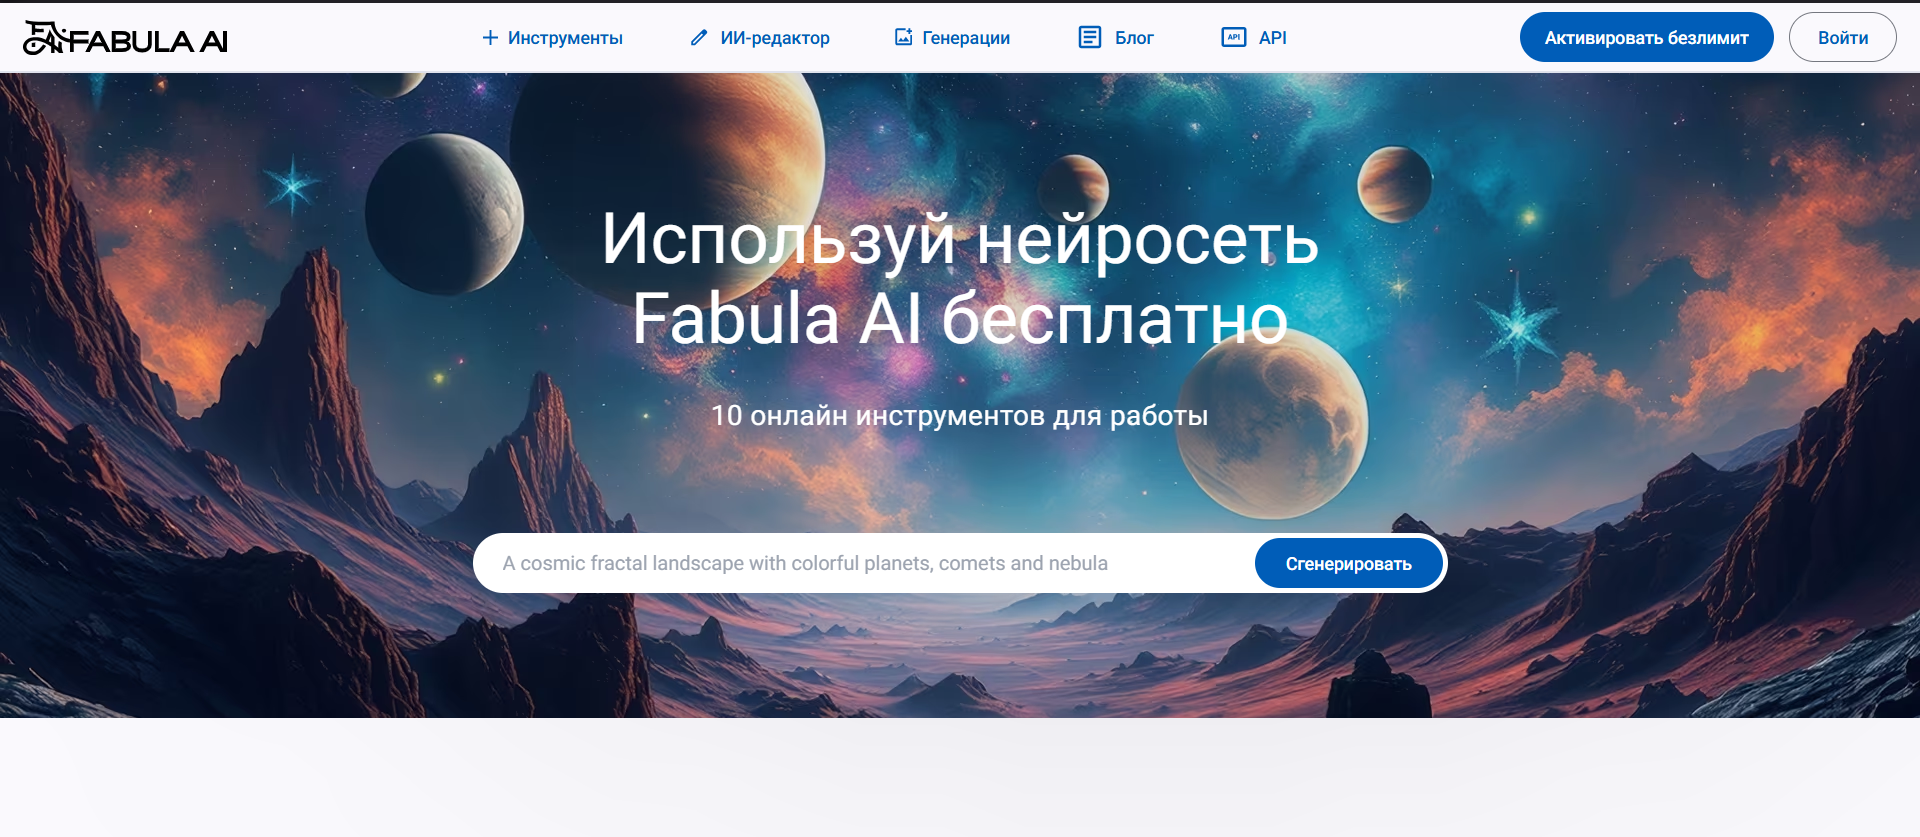
Task: Click the 'Используй нейросеть Fabula AI' heading
Action: pyautogui.click(x=959, y=279)
